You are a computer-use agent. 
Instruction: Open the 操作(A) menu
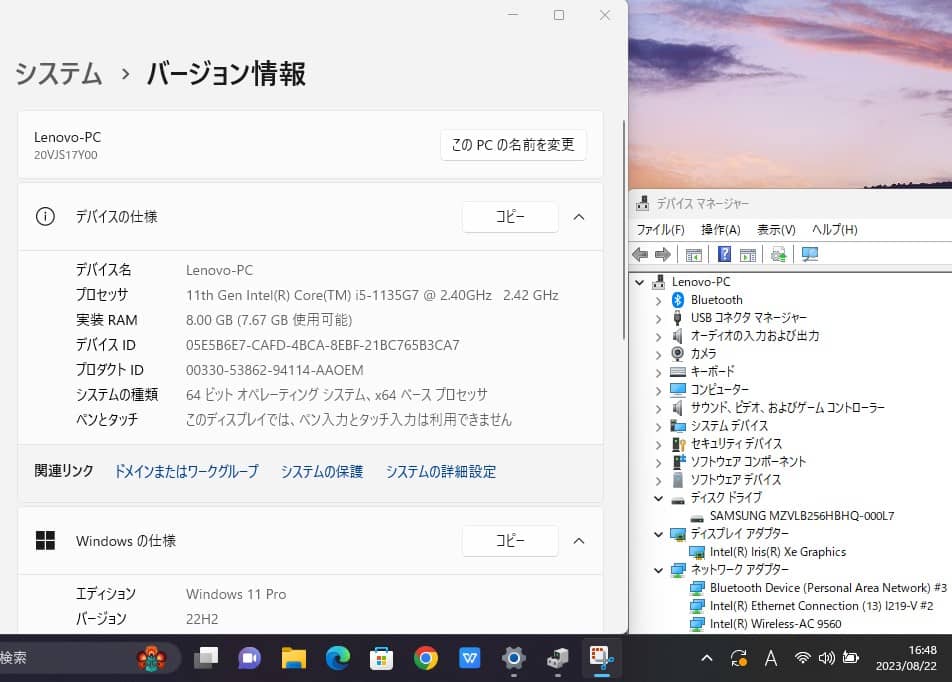pos(721,230)
